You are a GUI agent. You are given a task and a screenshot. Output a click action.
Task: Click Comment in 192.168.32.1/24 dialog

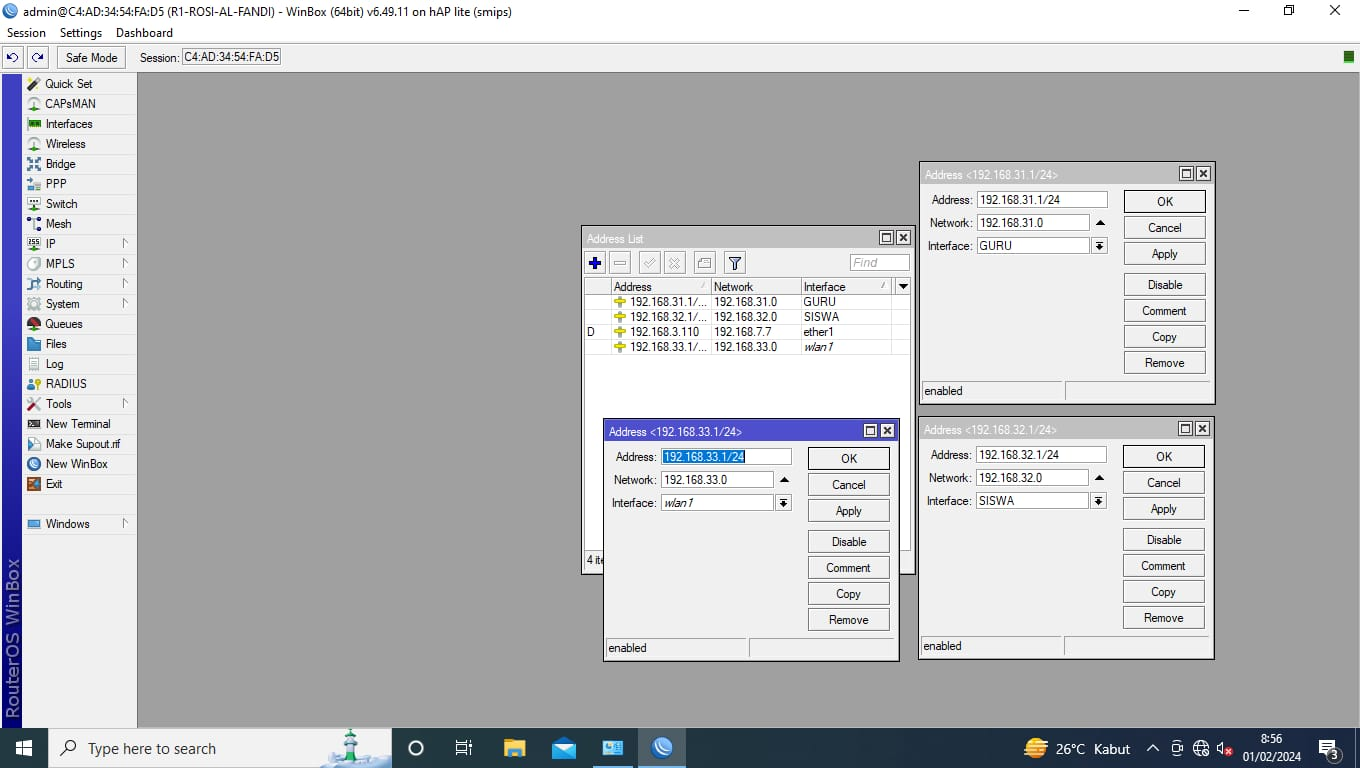[1164, 566]
